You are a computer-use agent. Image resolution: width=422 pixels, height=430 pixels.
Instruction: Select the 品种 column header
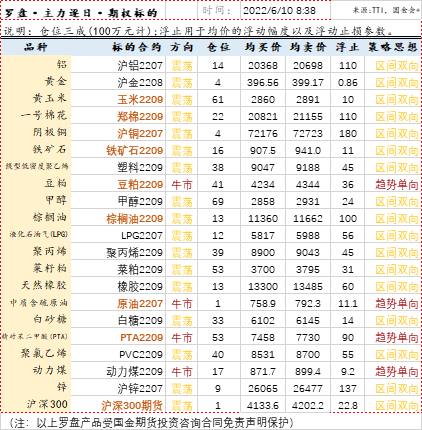tap(36, 47)
